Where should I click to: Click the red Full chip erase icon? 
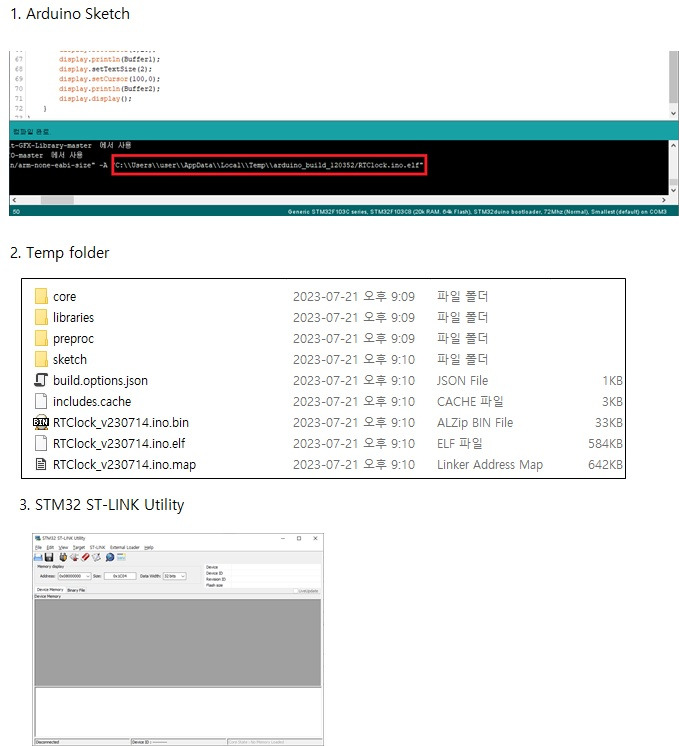pyautogui.click(x=85, y=557)
